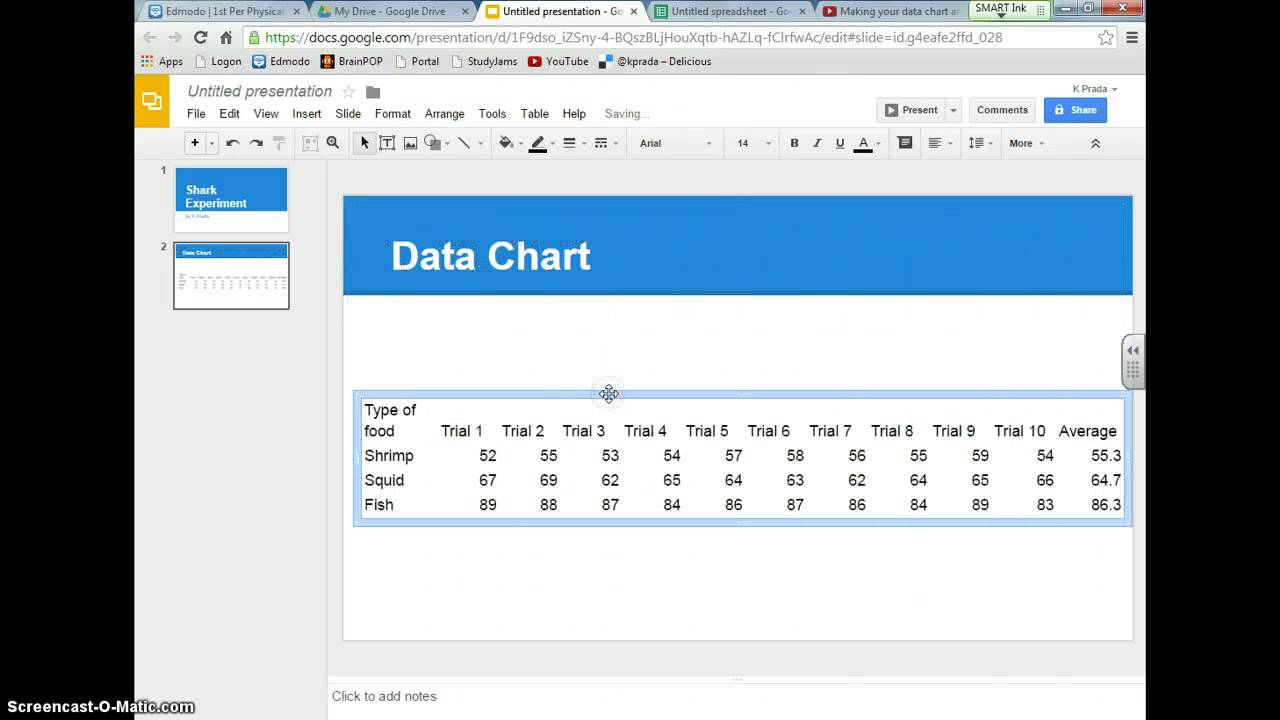Click the Present button
Image resolution: width=1280 pixels, height=720 pixels.
pyautogui.click(x=911, y=110)
